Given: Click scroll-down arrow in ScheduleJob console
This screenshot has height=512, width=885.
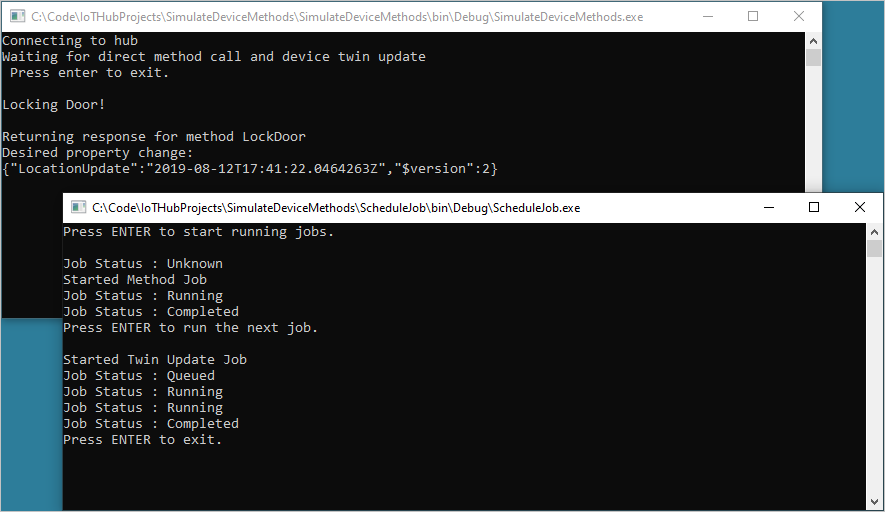Looking at the screenshot, I should click(x=874, y=502).
